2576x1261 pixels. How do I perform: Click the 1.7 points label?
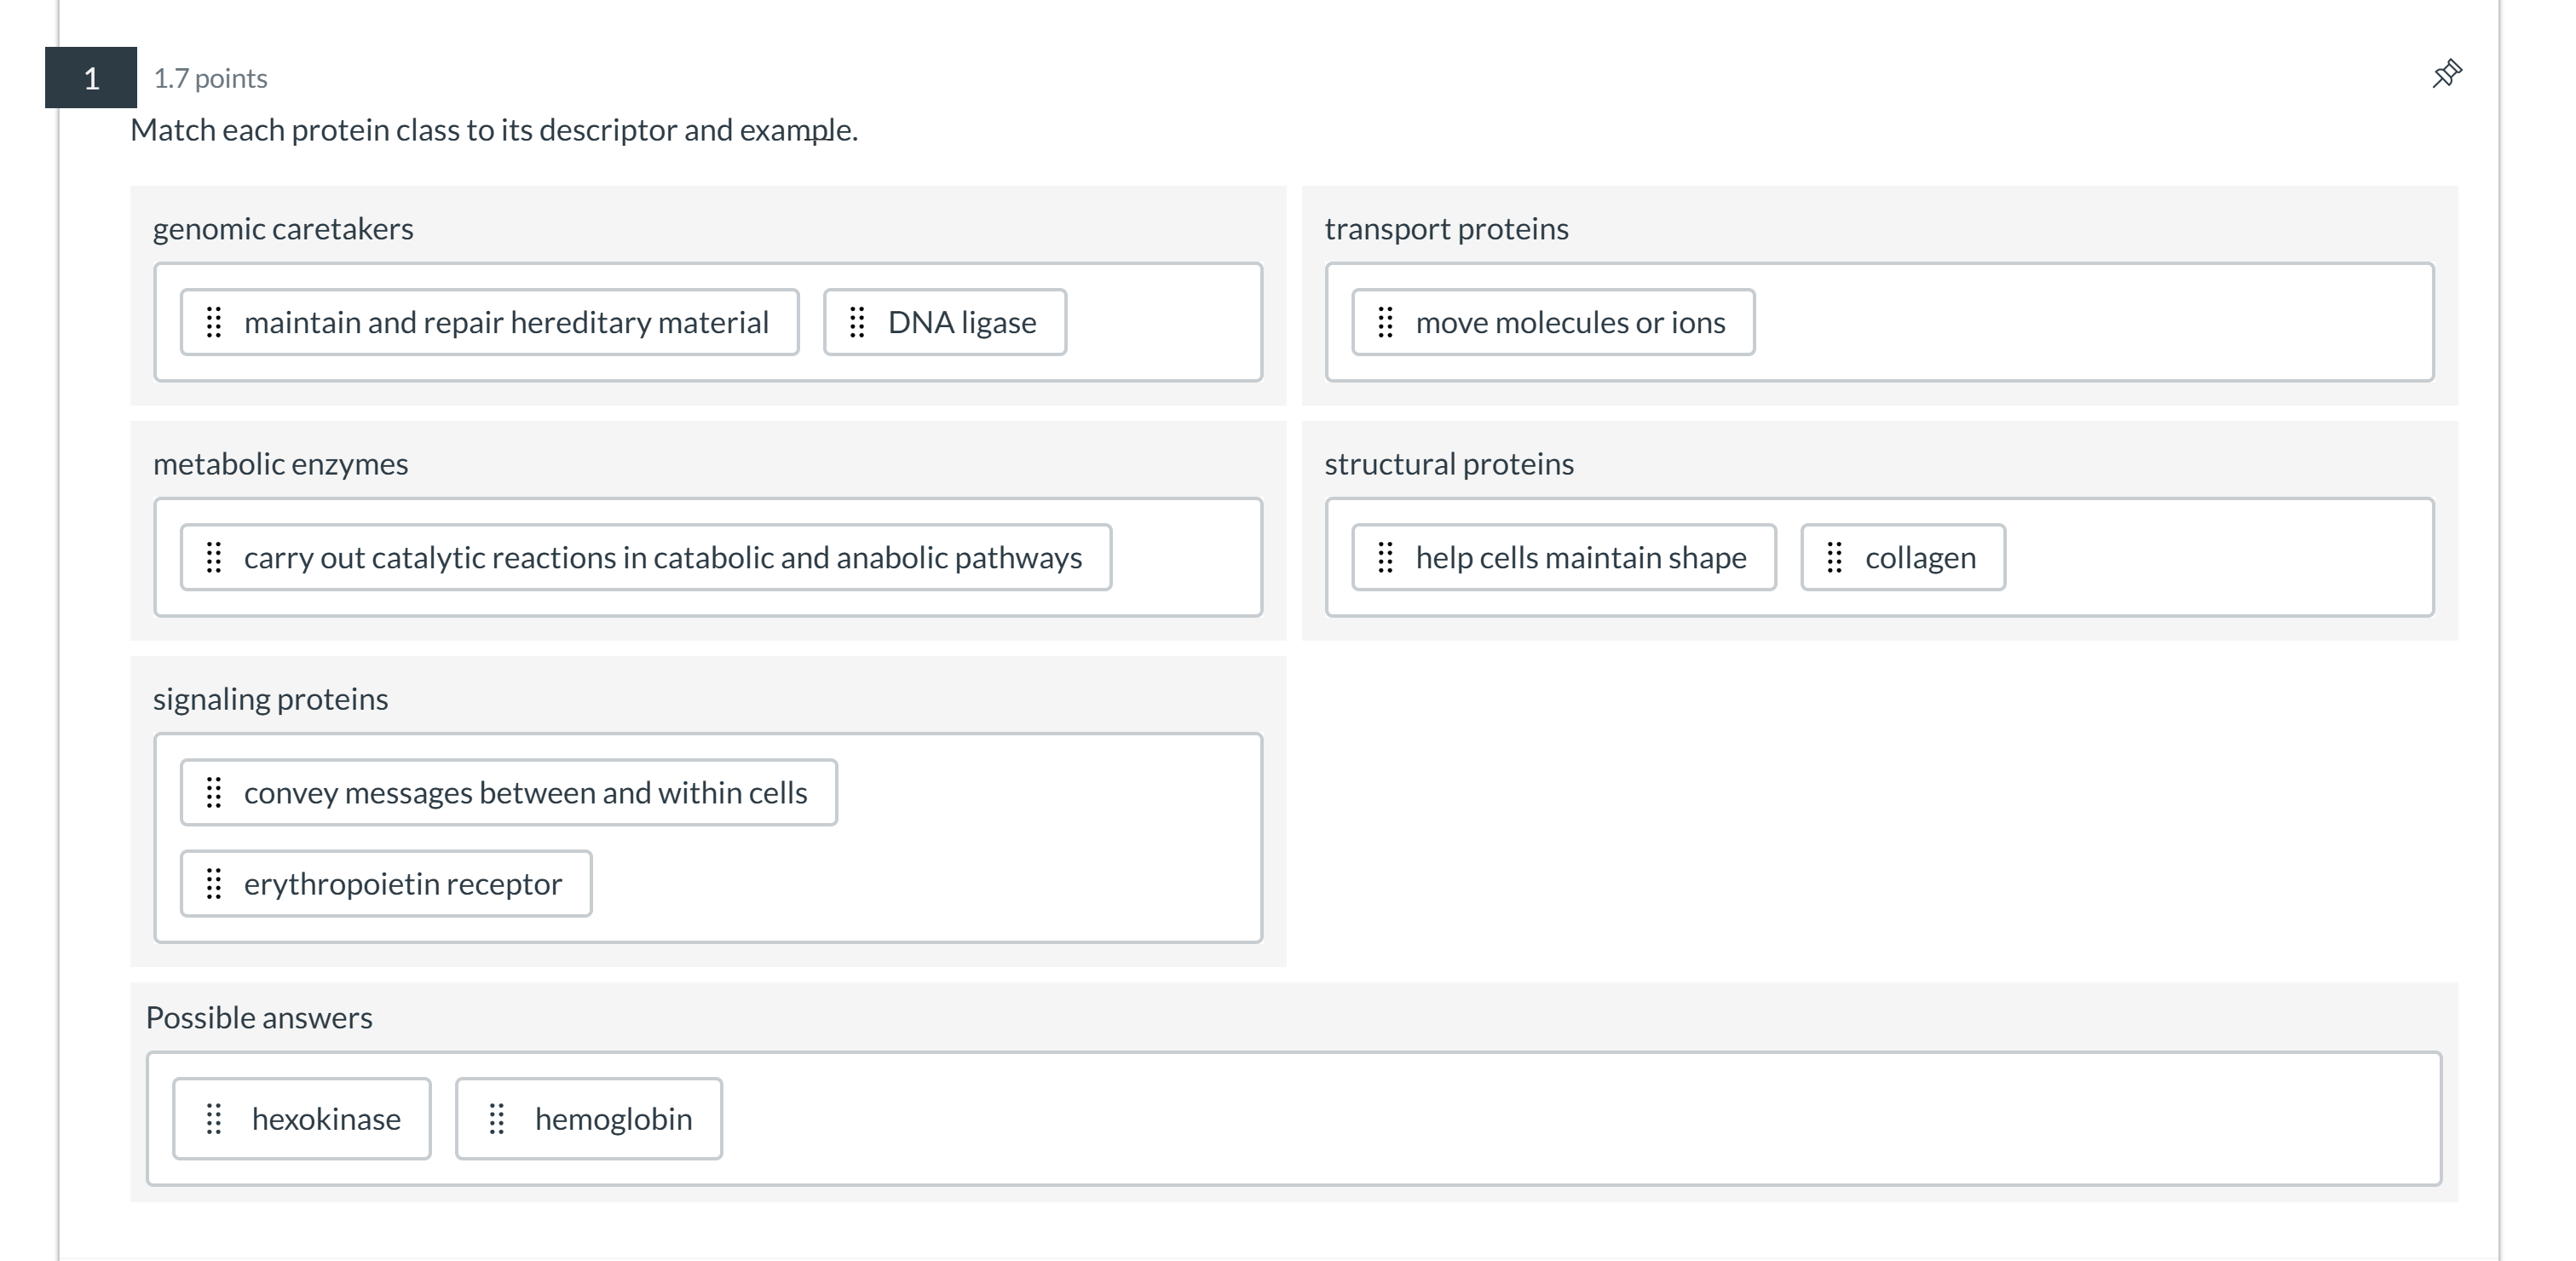[210, 78]
